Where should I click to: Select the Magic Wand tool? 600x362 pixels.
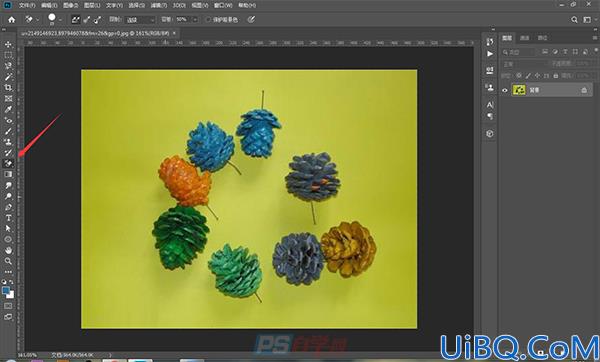[8, 77]
